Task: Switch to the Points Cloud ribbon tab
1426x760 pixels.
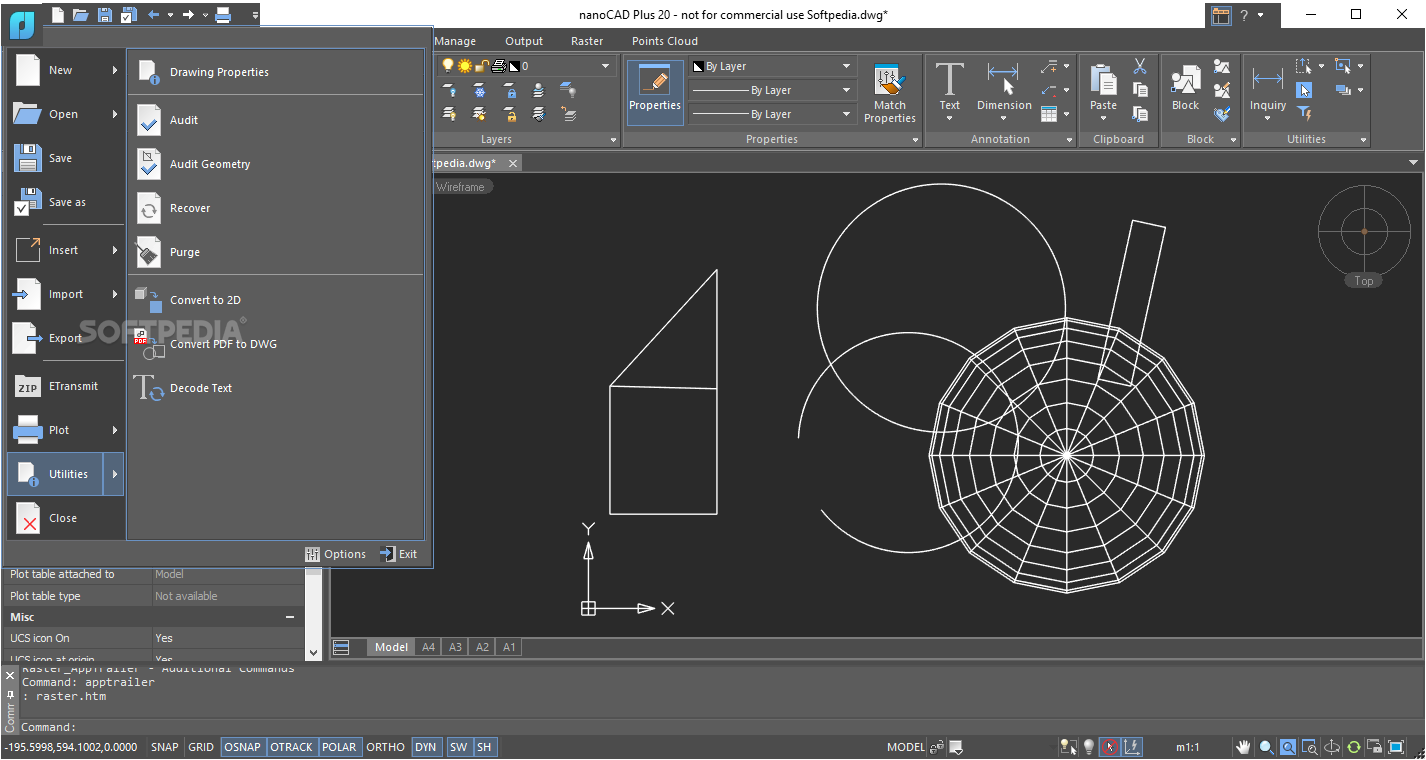Action: 665,41
